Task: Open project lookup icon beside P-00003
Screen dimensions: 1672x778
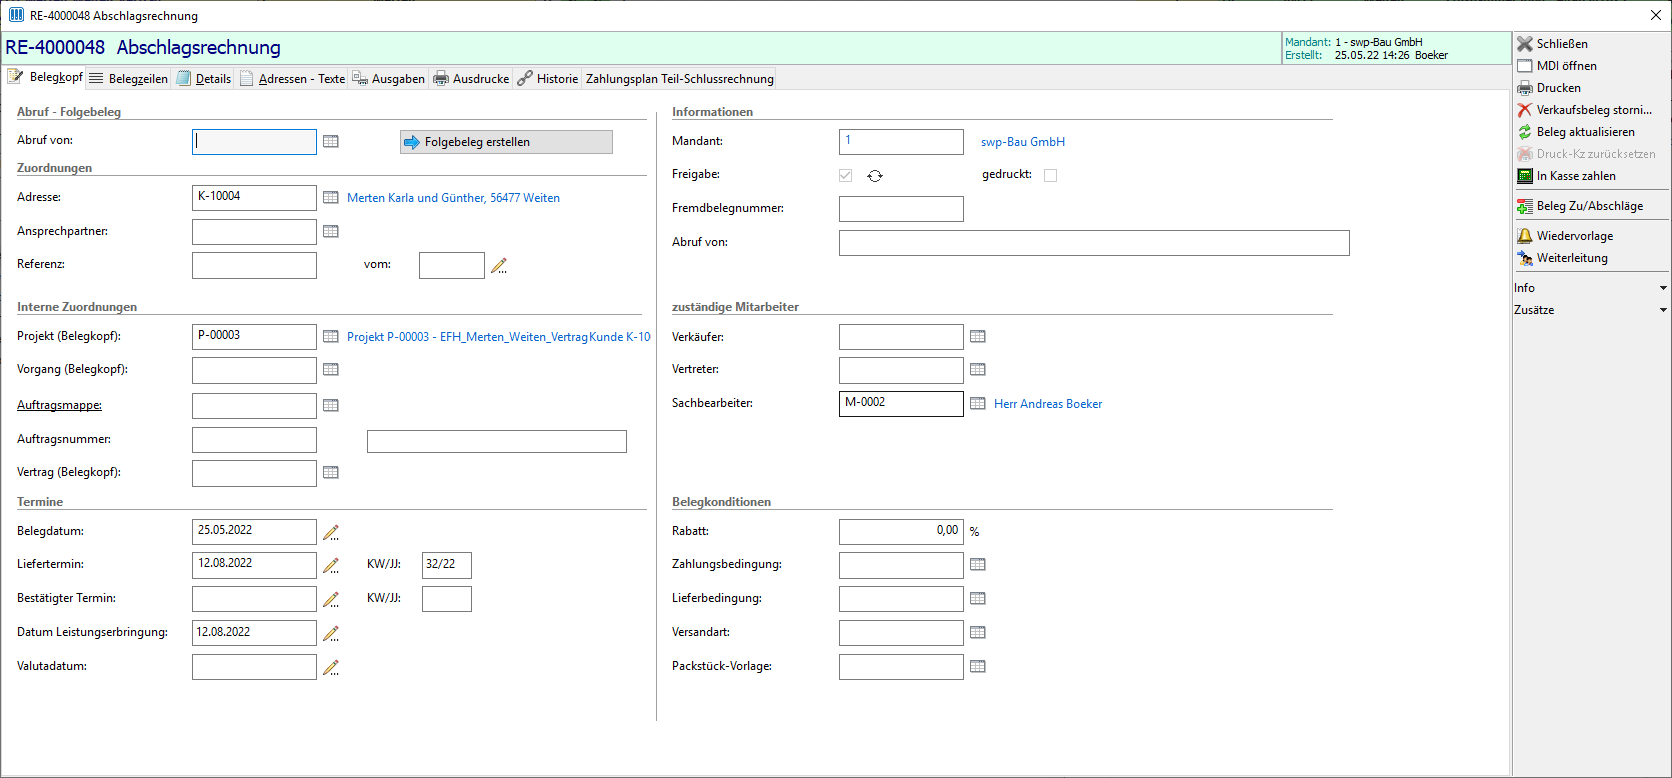Action: [x=331, y=337]
